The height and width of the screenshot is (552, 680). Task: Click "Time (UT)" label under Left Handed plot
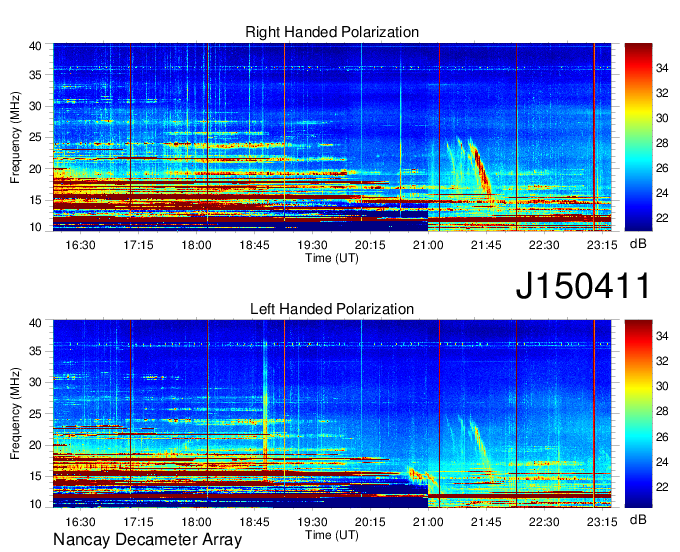coord(332,535)
